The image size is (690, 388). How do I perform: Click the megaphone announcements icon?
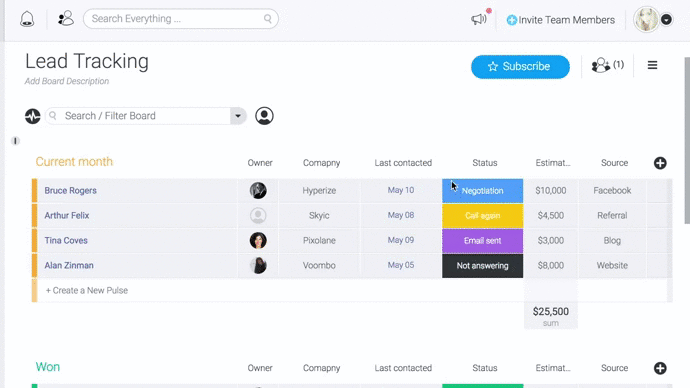point(478,19)
